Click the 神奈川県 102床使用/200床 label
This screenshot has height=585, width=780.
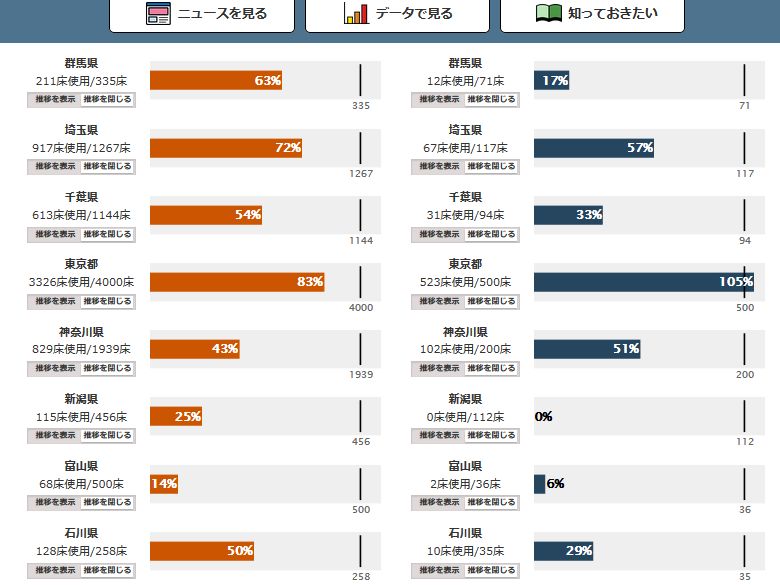(465, 349)
